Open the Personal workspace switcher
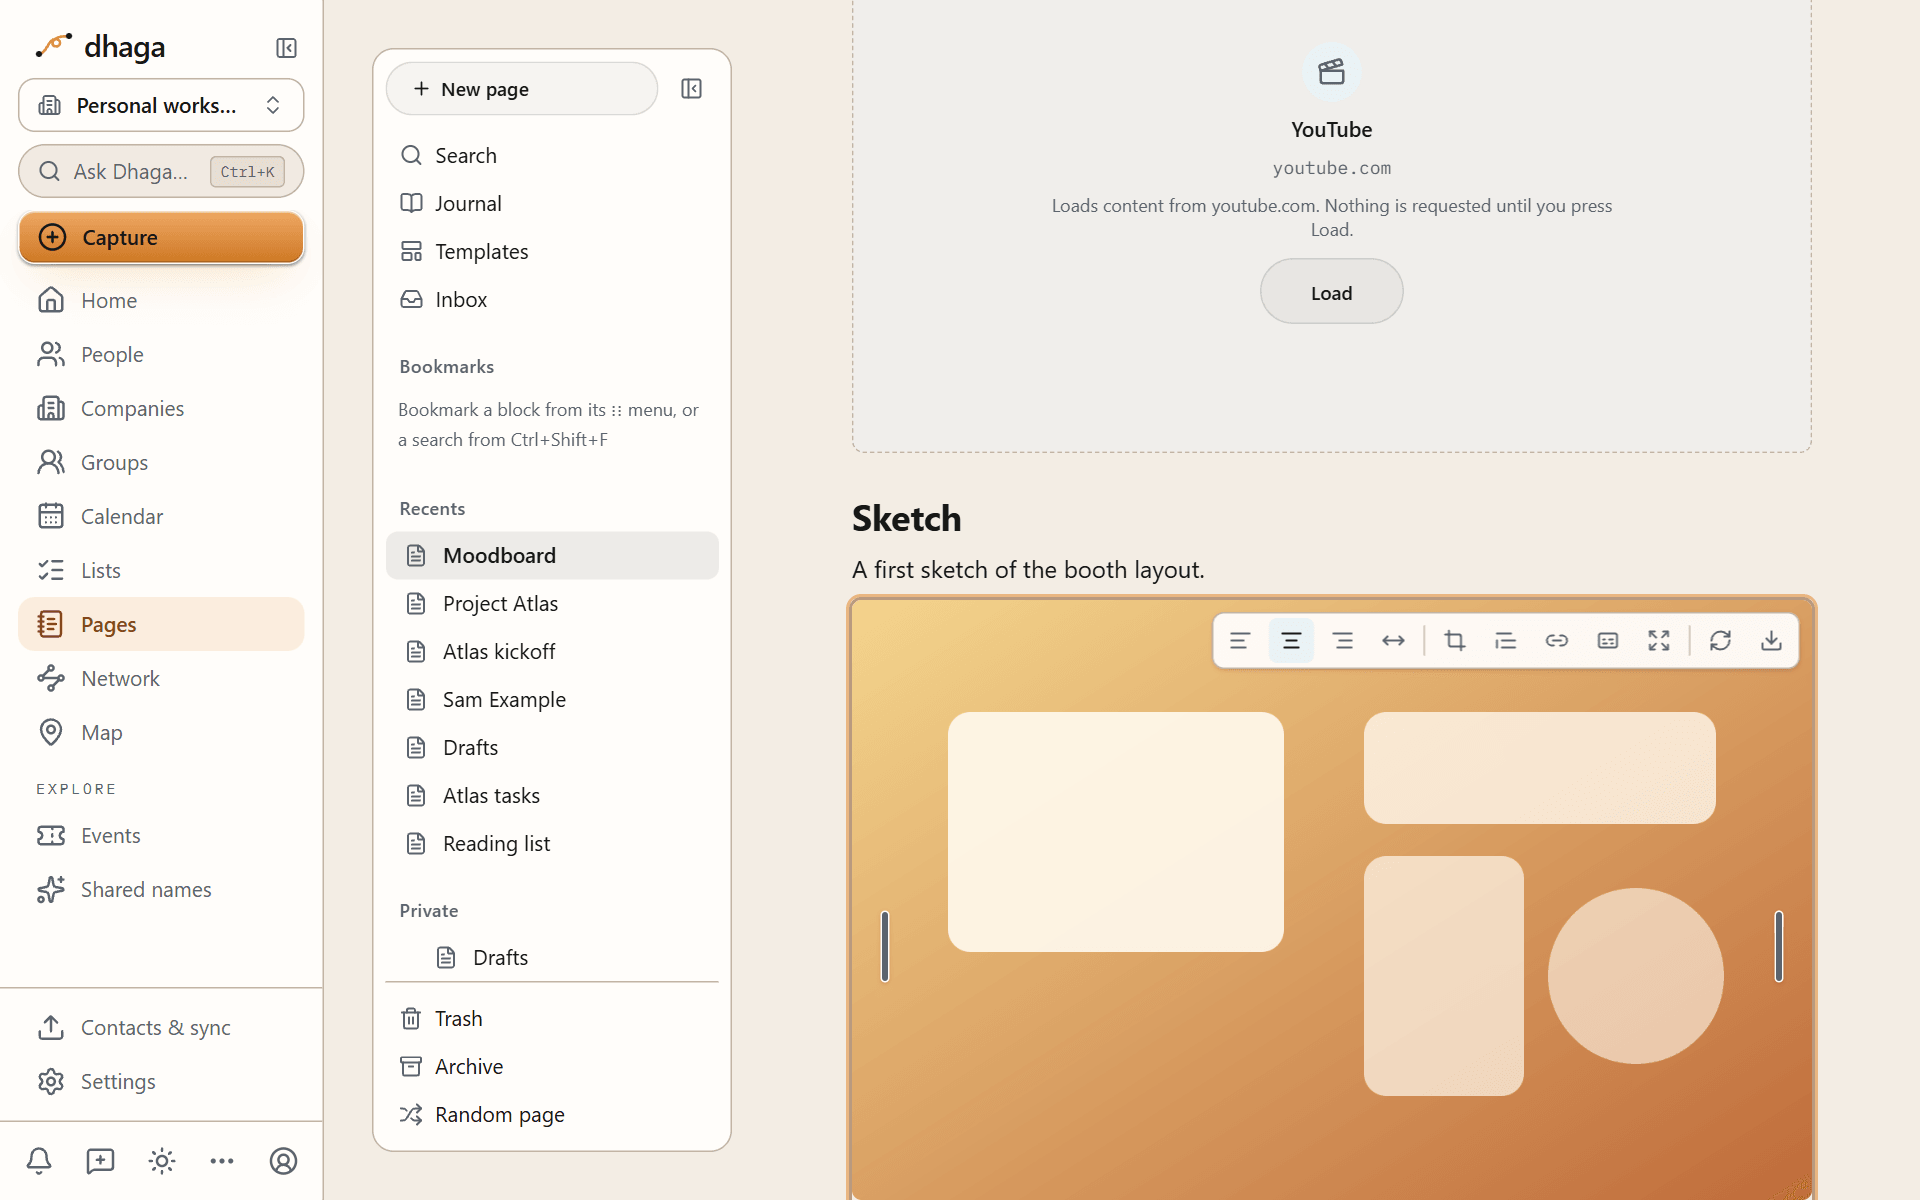This screenshot has height=1200, width=1920. click(x=161, y=105)
